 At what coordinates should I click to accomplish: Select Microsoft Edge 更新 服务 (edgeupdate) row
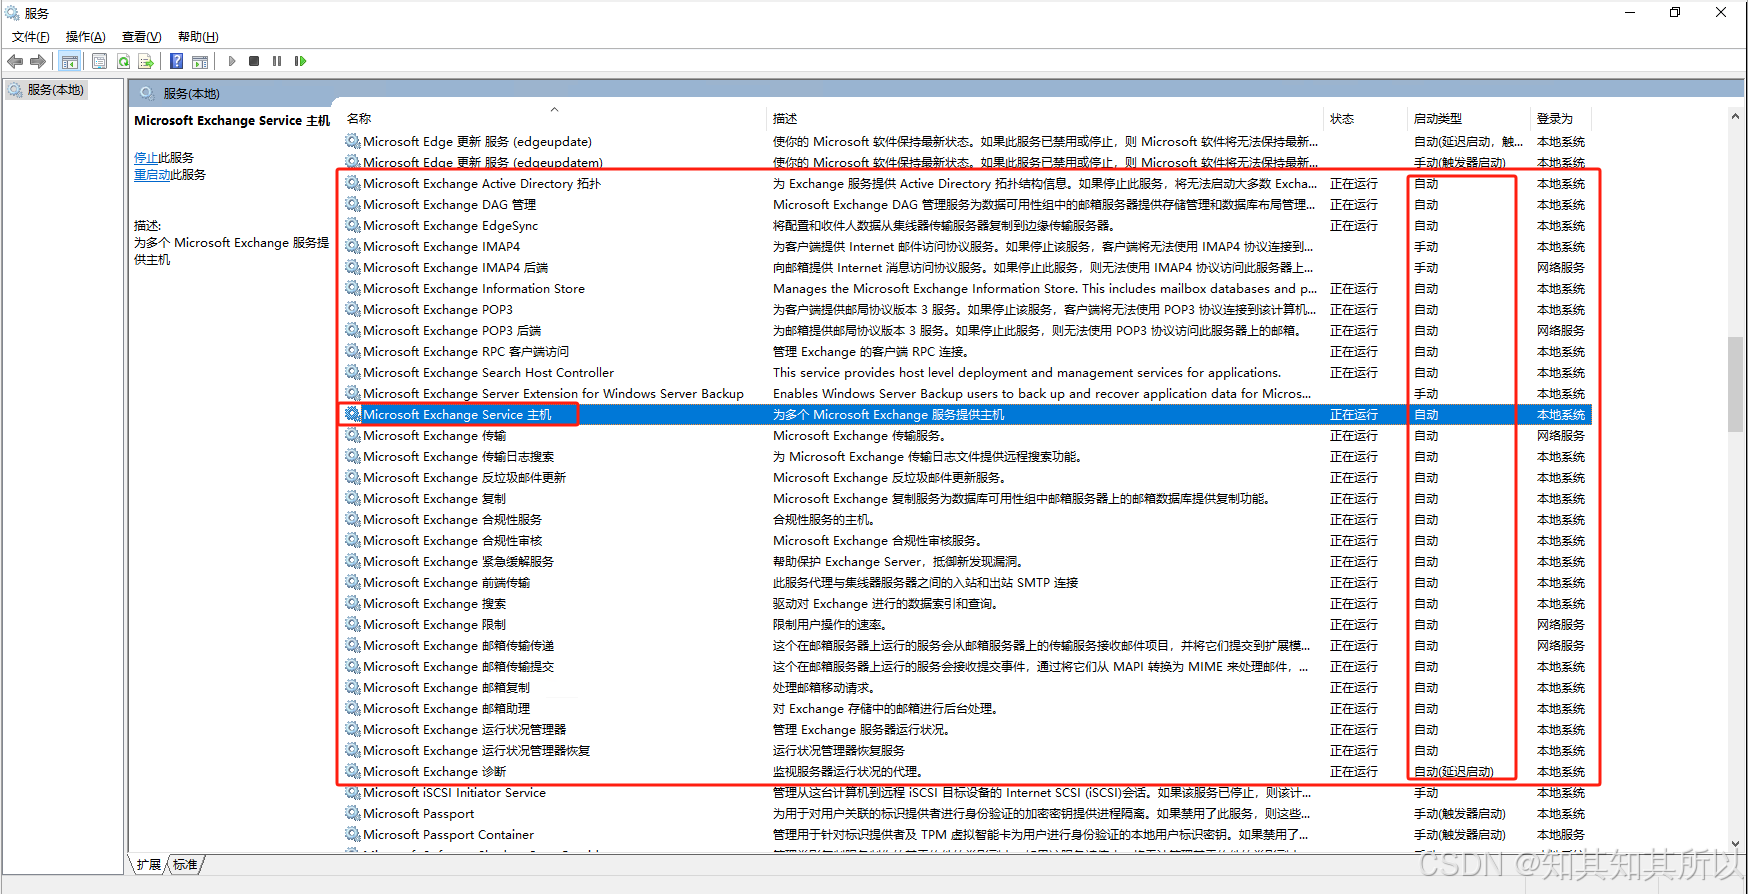tap(966, 141)
